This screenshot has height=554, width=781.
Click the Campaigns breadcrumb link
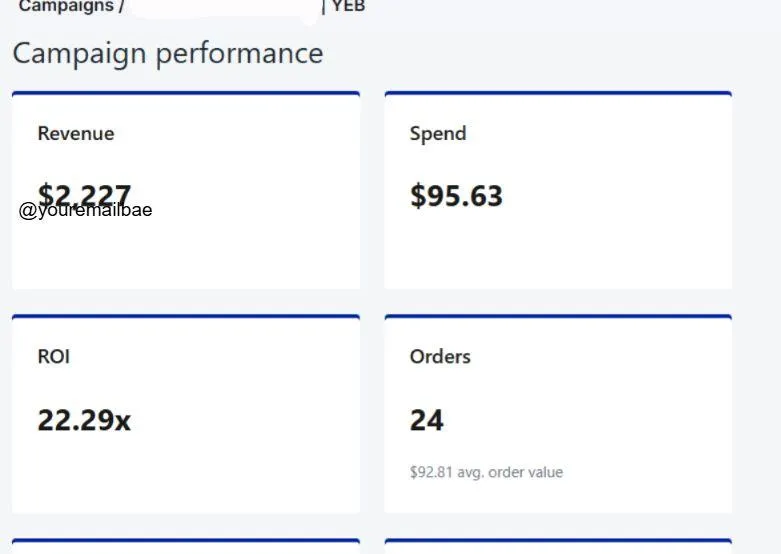point(65,7)
